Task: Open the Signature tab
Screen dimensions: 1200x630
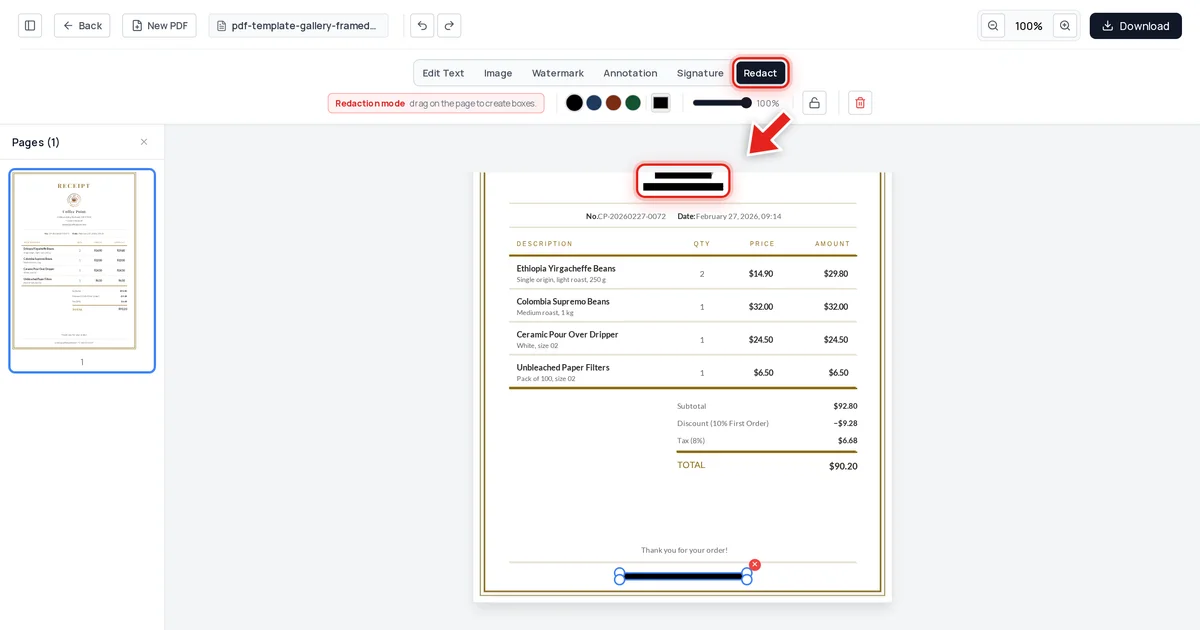Action: 700,73
